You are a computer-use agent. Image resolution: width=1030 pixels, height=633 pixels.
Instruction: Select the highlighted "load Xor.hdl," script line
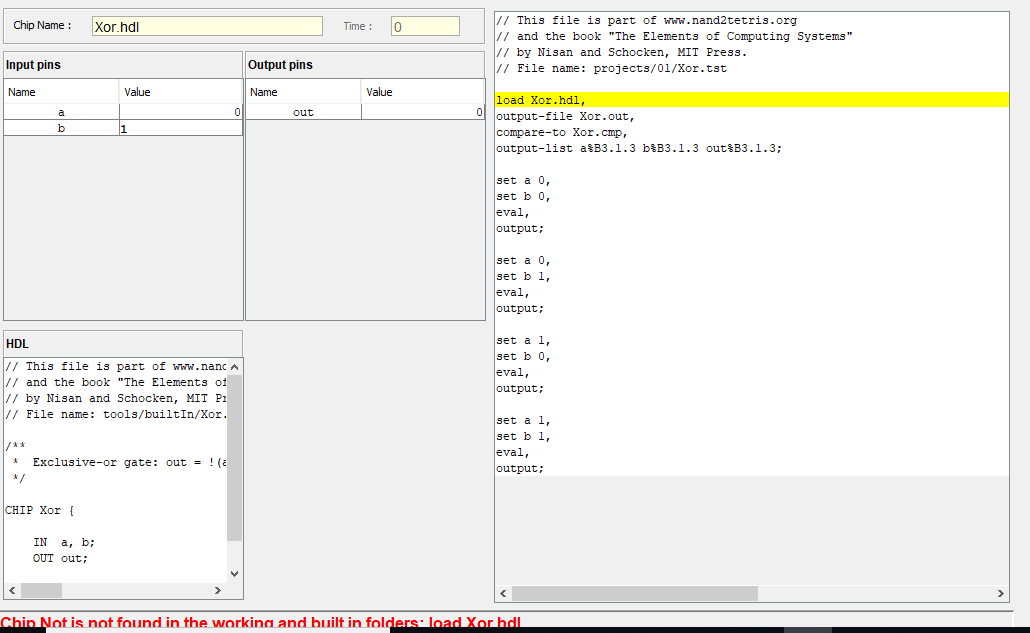(x=541, y=100)
